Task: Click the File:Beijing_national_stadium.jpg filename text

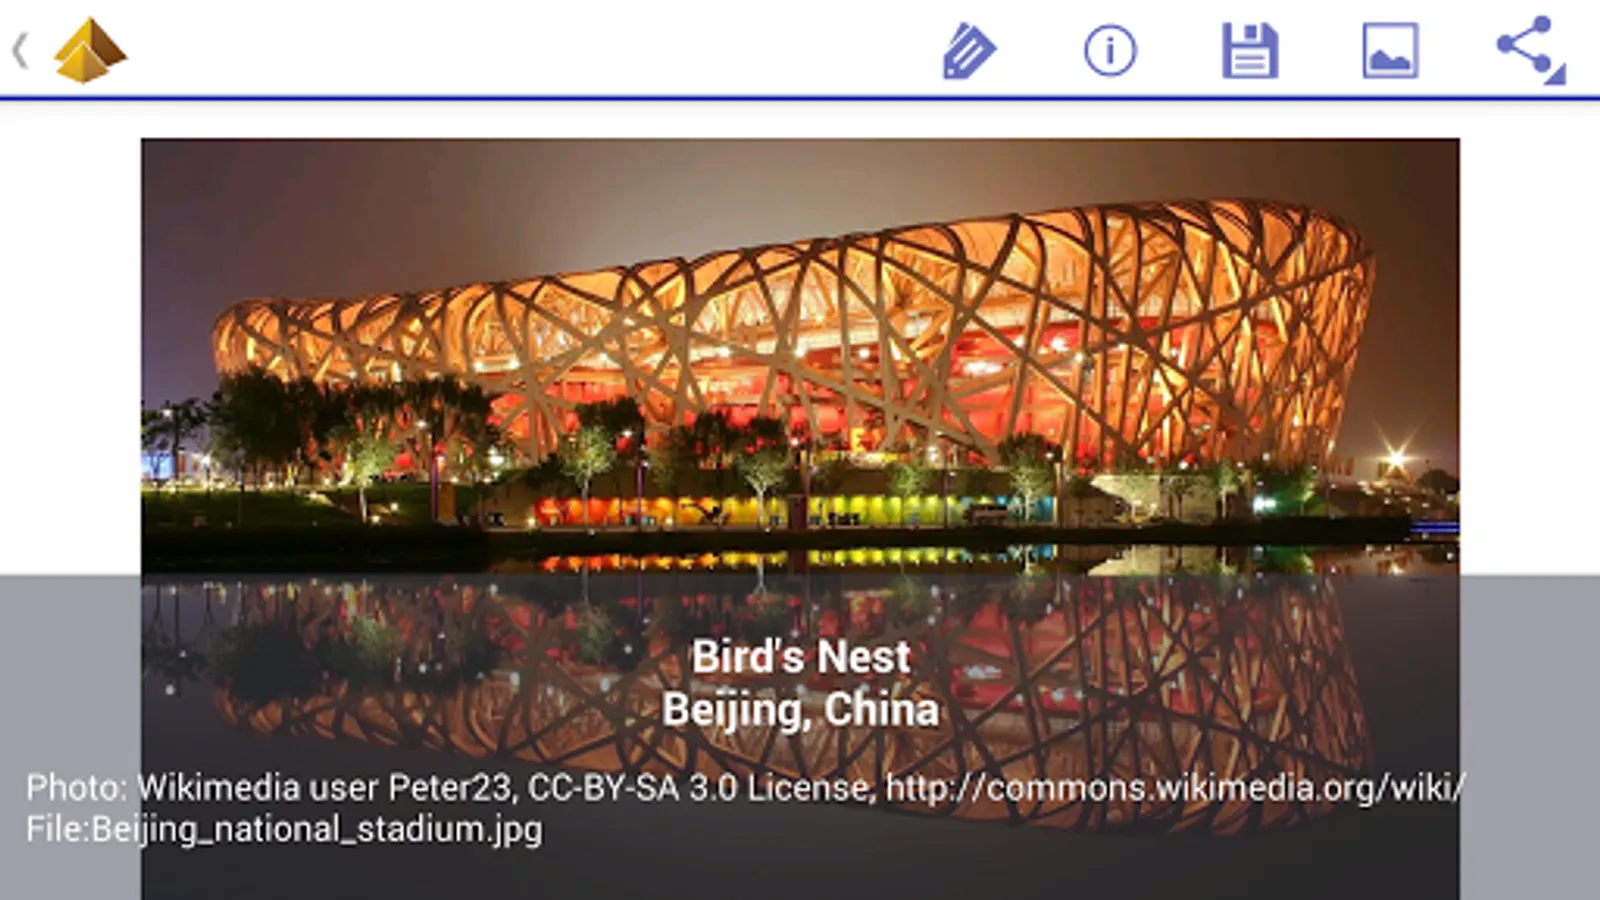Action: 284,829
